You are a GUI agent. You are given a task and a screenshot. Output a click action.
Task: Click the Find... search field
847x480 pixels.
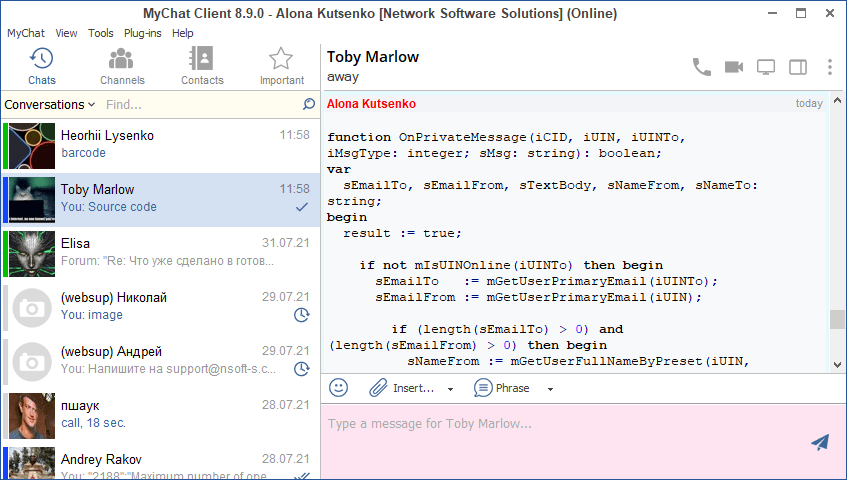200,104
